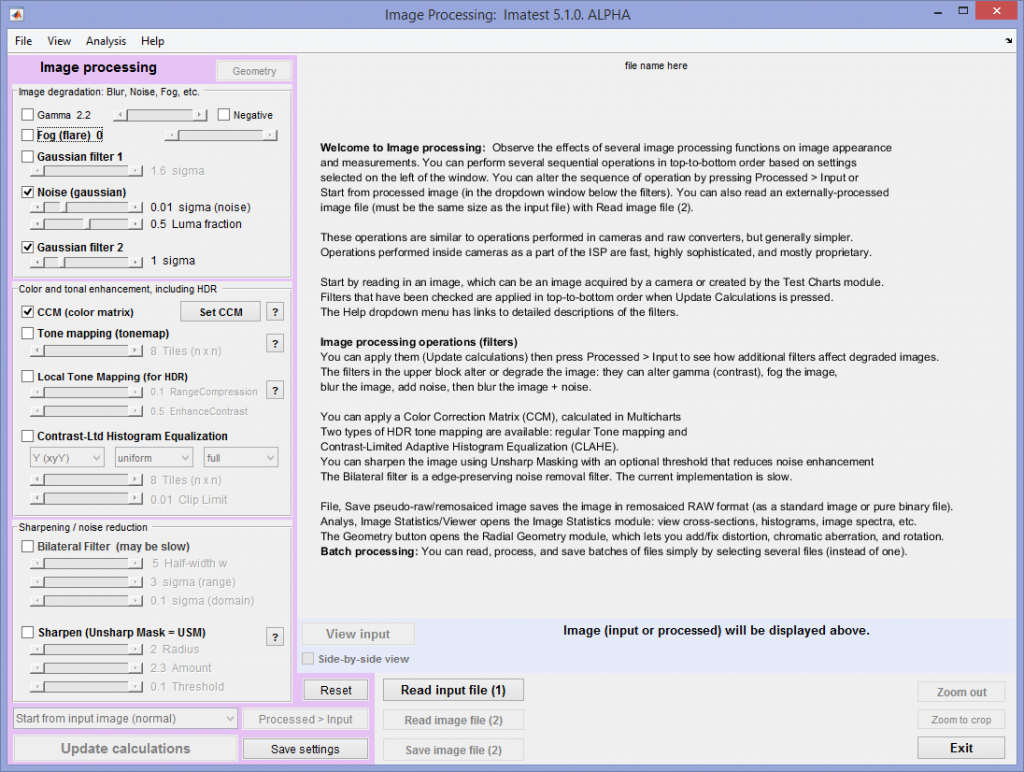Open help for CCM color matrix
The height and width of the screenshot is (772, 1024).
click(x=275, y=311)
